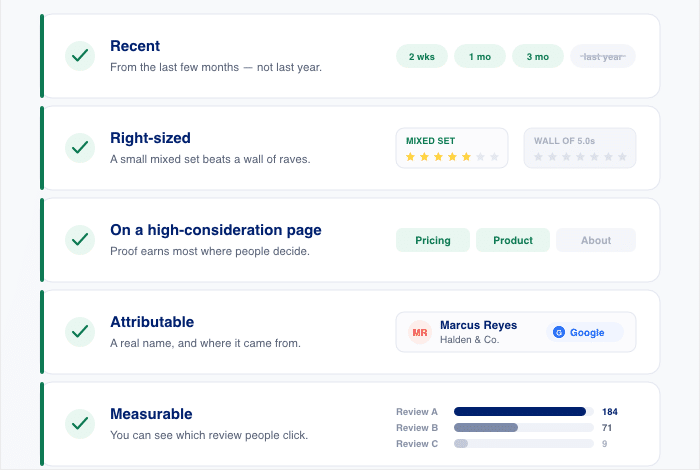Choose the Product page chip
Viewport: 700px width, 470px height.
[513, 240]
